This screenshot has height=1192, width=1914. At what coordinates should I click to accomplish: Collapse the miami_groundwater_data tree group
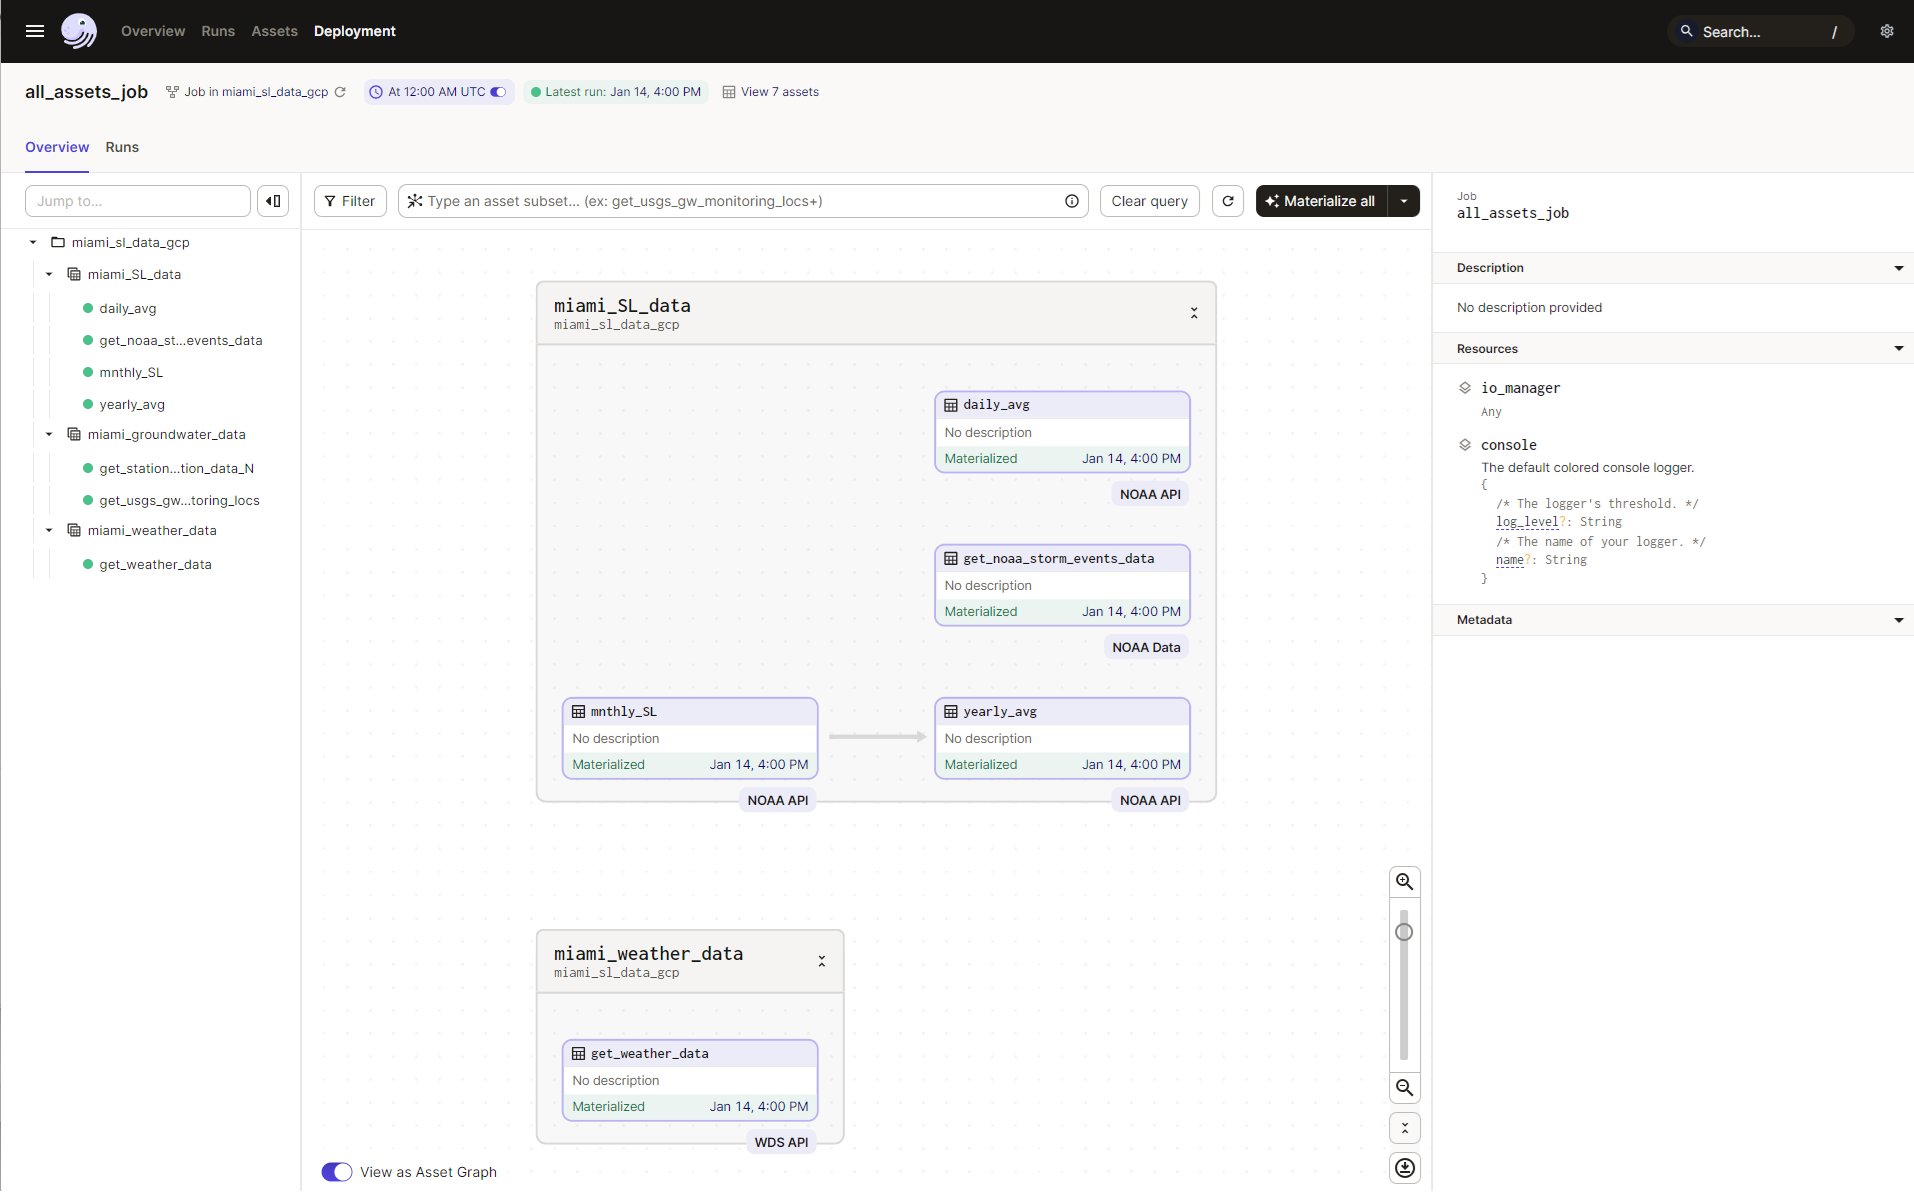coord(49,434)
